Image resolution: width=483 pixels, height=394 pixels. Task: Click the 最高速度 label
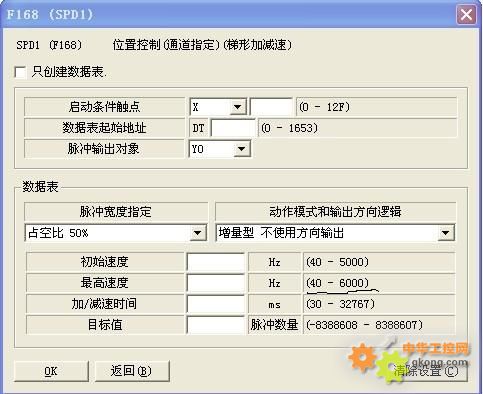tap(104, 283)
